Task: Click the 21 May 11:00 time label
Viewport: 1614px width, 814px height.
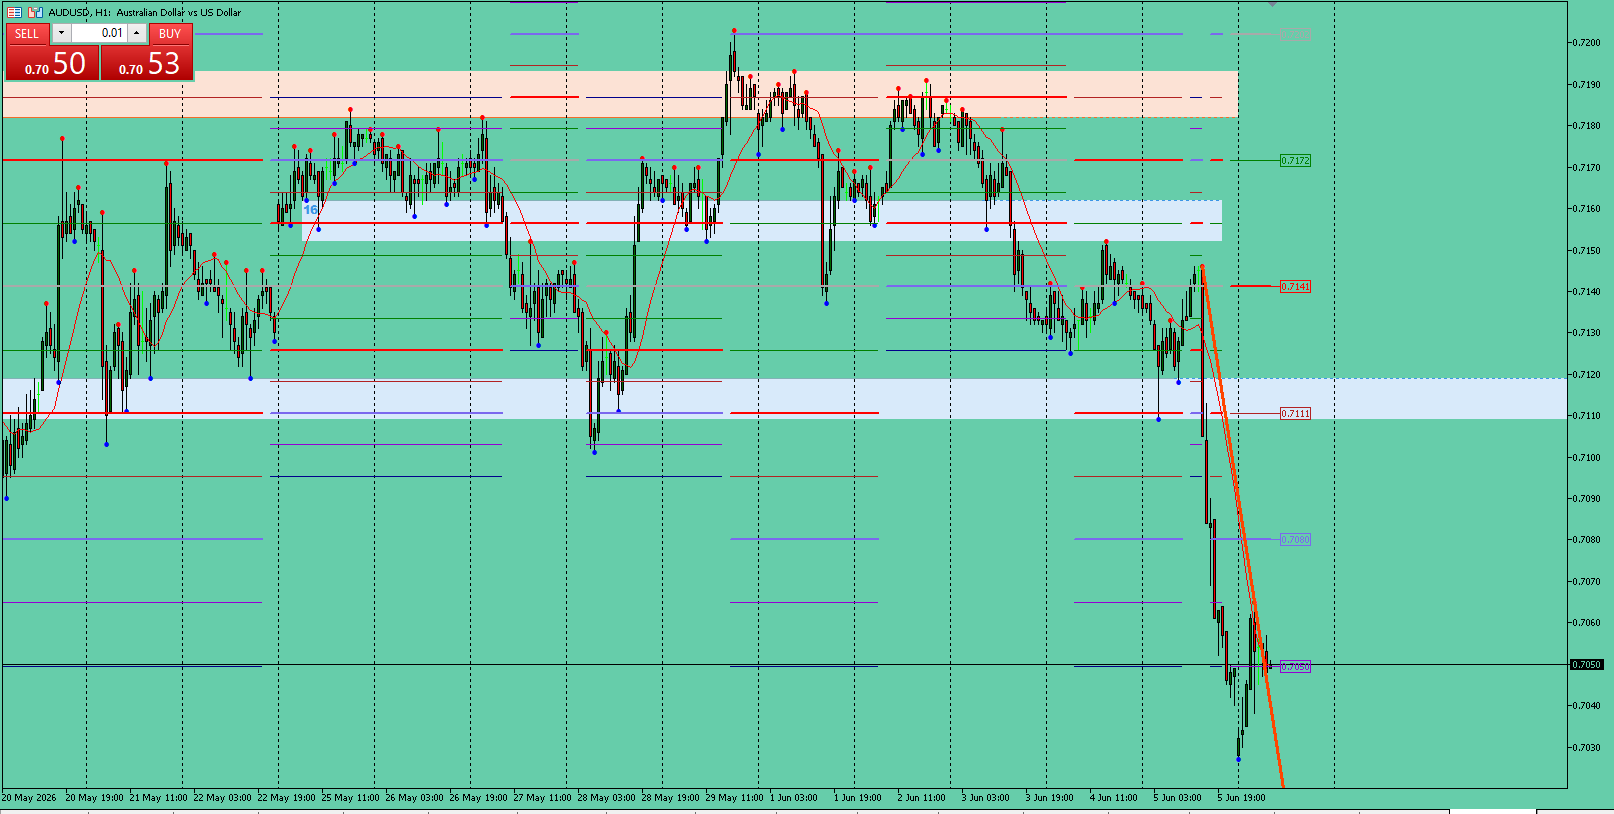Action: tap(158, 798)
